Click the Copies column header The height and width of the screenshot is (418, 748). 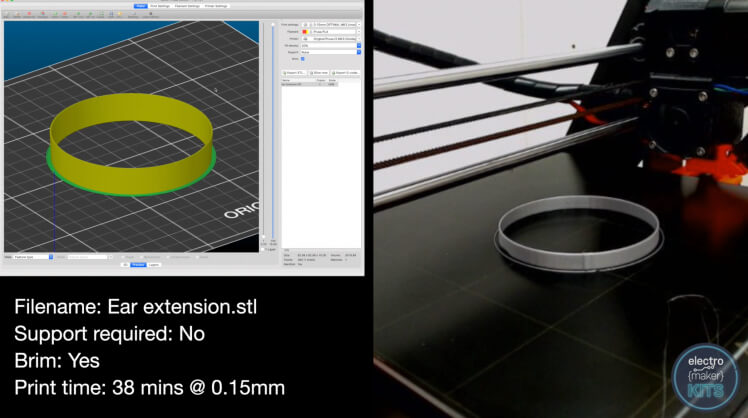(x=321, y=80)
